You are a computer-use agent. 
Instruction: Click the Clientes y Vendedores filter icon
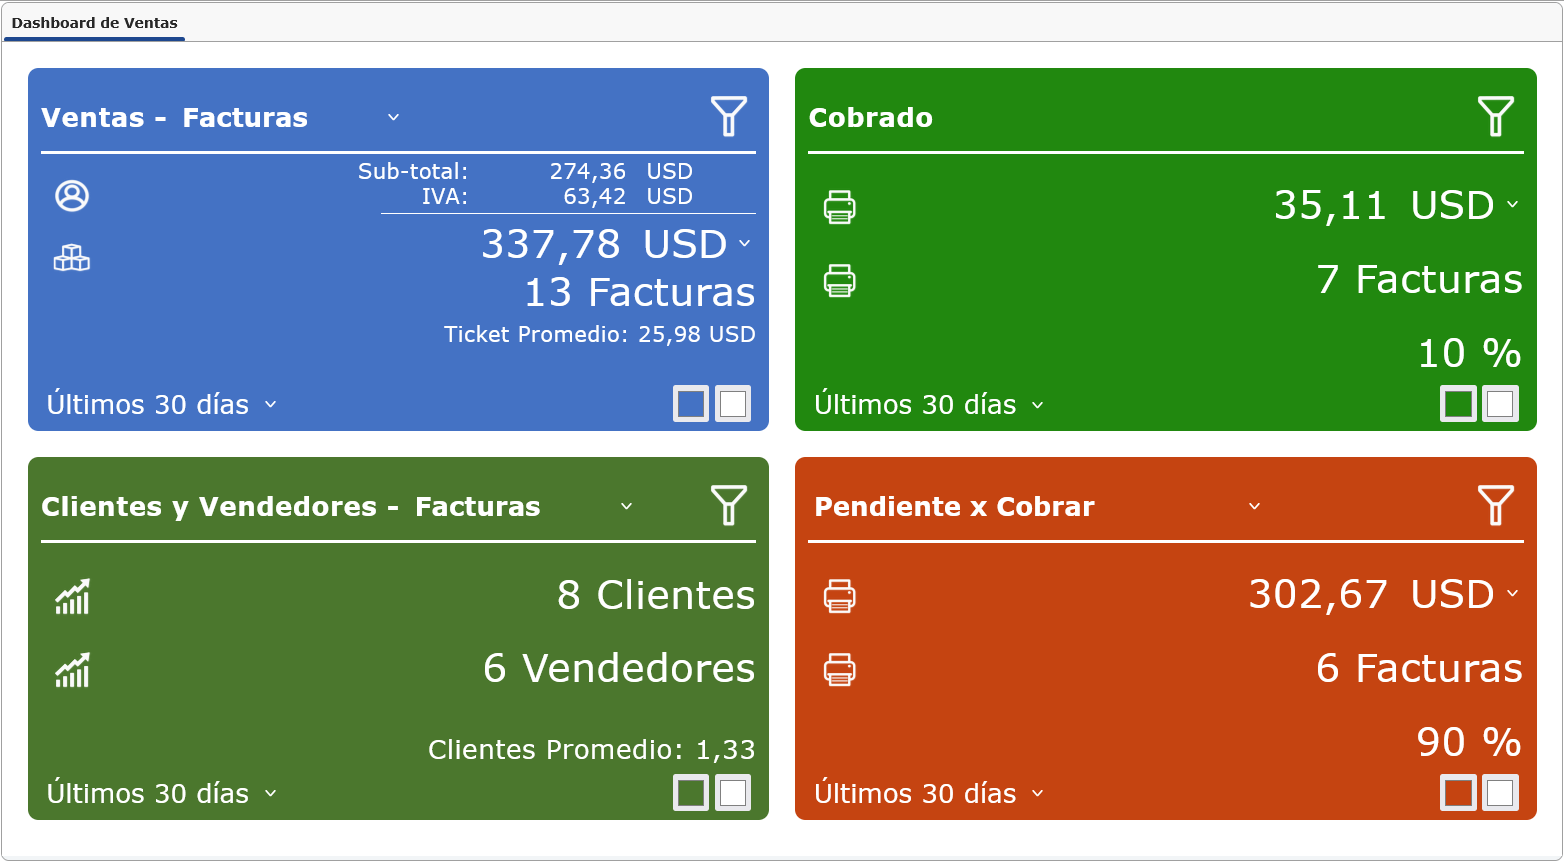click(x=730, y=506)
